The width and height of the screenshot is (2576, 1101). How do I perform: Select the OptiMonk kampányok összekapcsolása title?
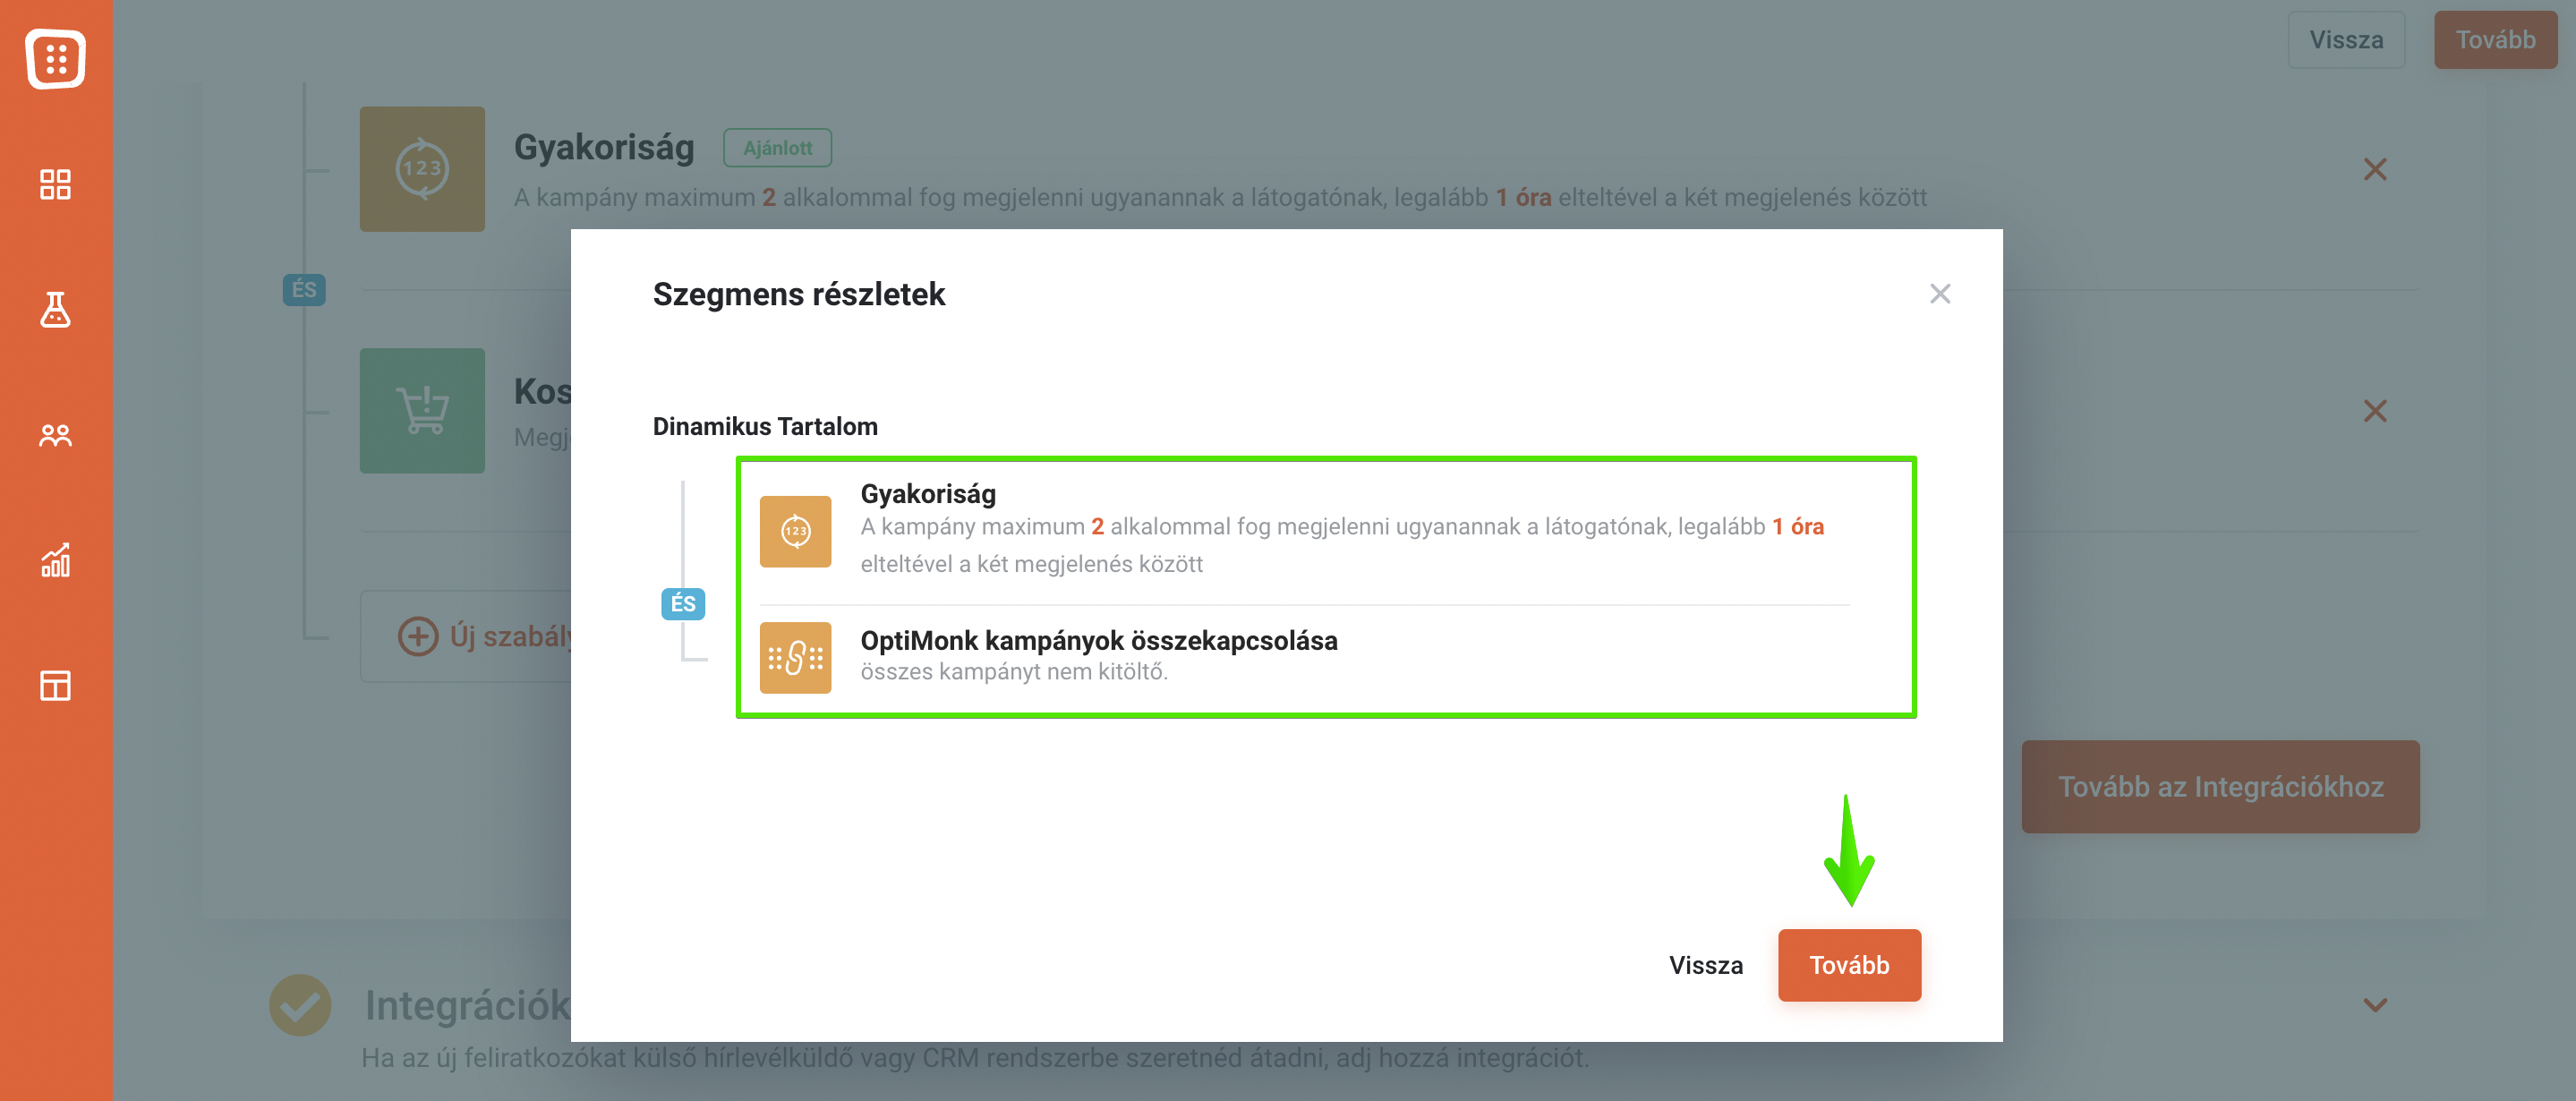[1099, 640]
